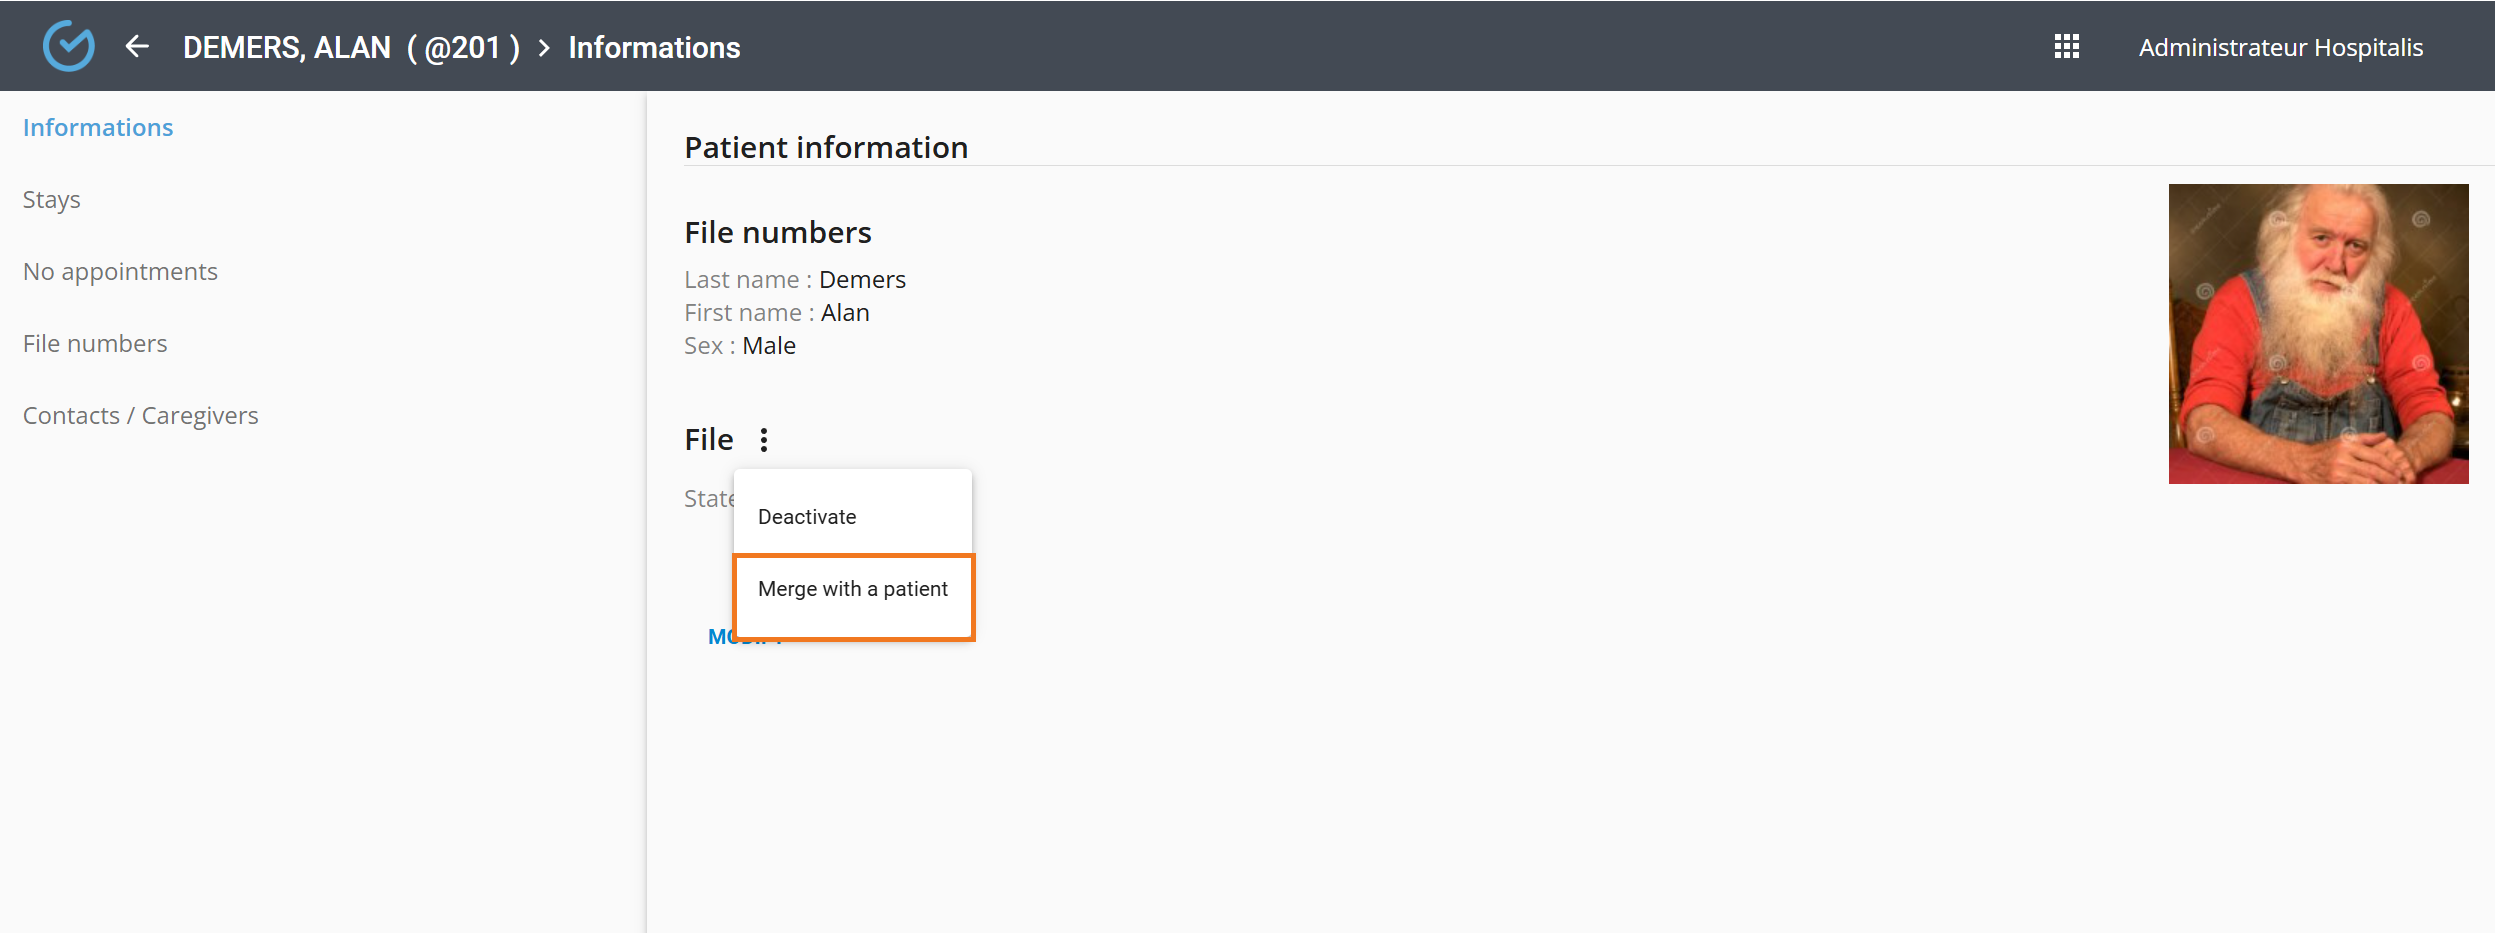Screen dimensions: 2495x933
Task: Go to Contacts / Caregivers
Action: (141, 416)
